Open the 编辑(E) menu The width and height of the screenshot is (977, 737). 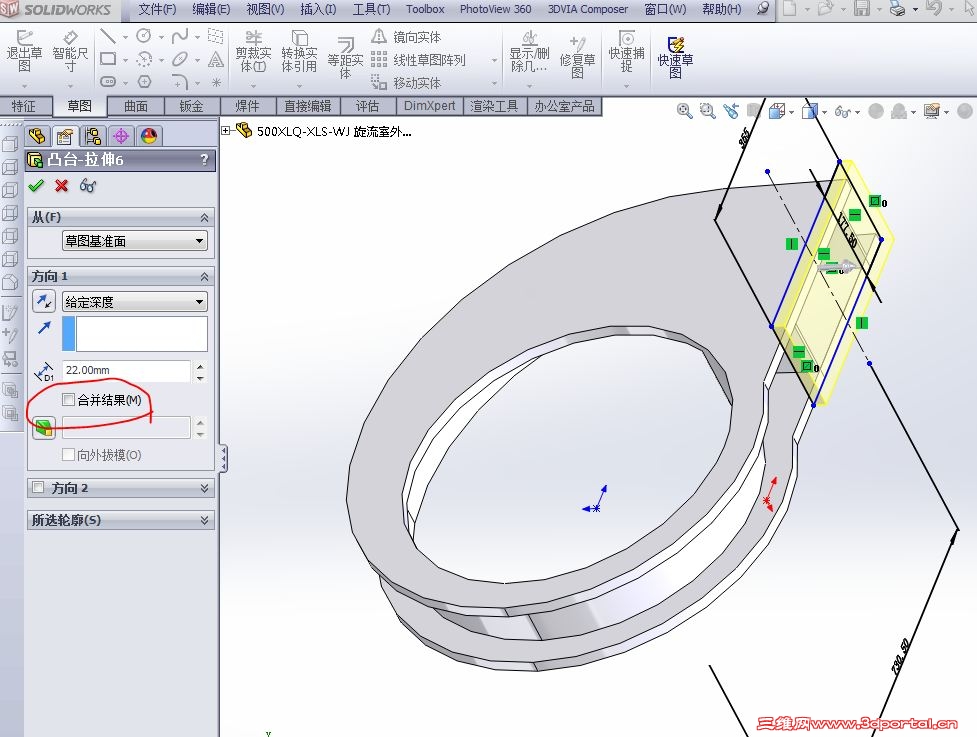211,9
